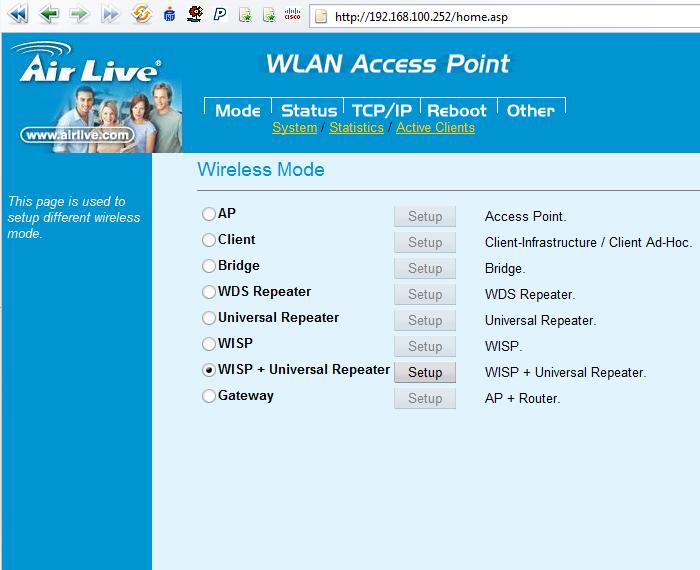Click the green forward arrow
Viewport: 700px width, 570px height.
coord(79,14)
